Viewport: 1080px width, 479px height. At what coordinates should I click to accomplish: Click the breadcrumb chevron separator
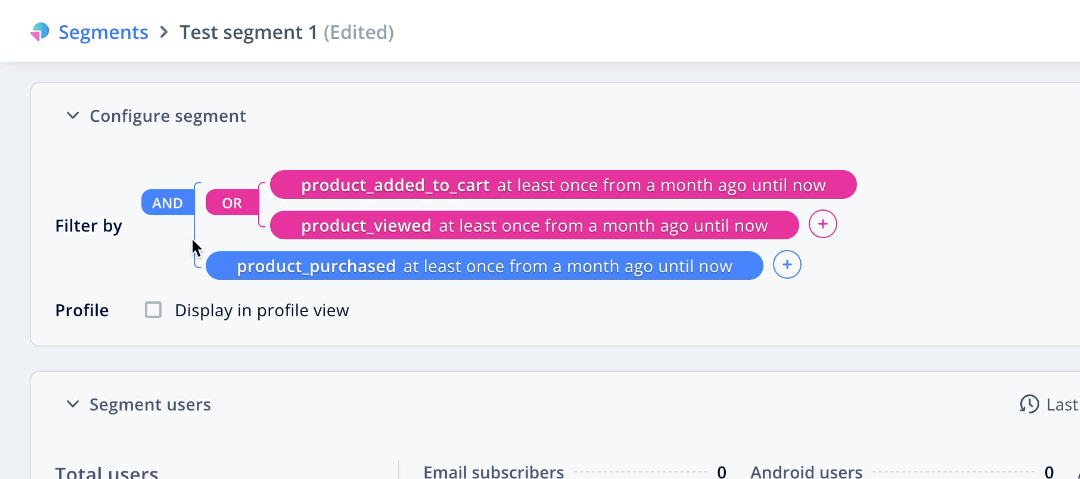164,32
